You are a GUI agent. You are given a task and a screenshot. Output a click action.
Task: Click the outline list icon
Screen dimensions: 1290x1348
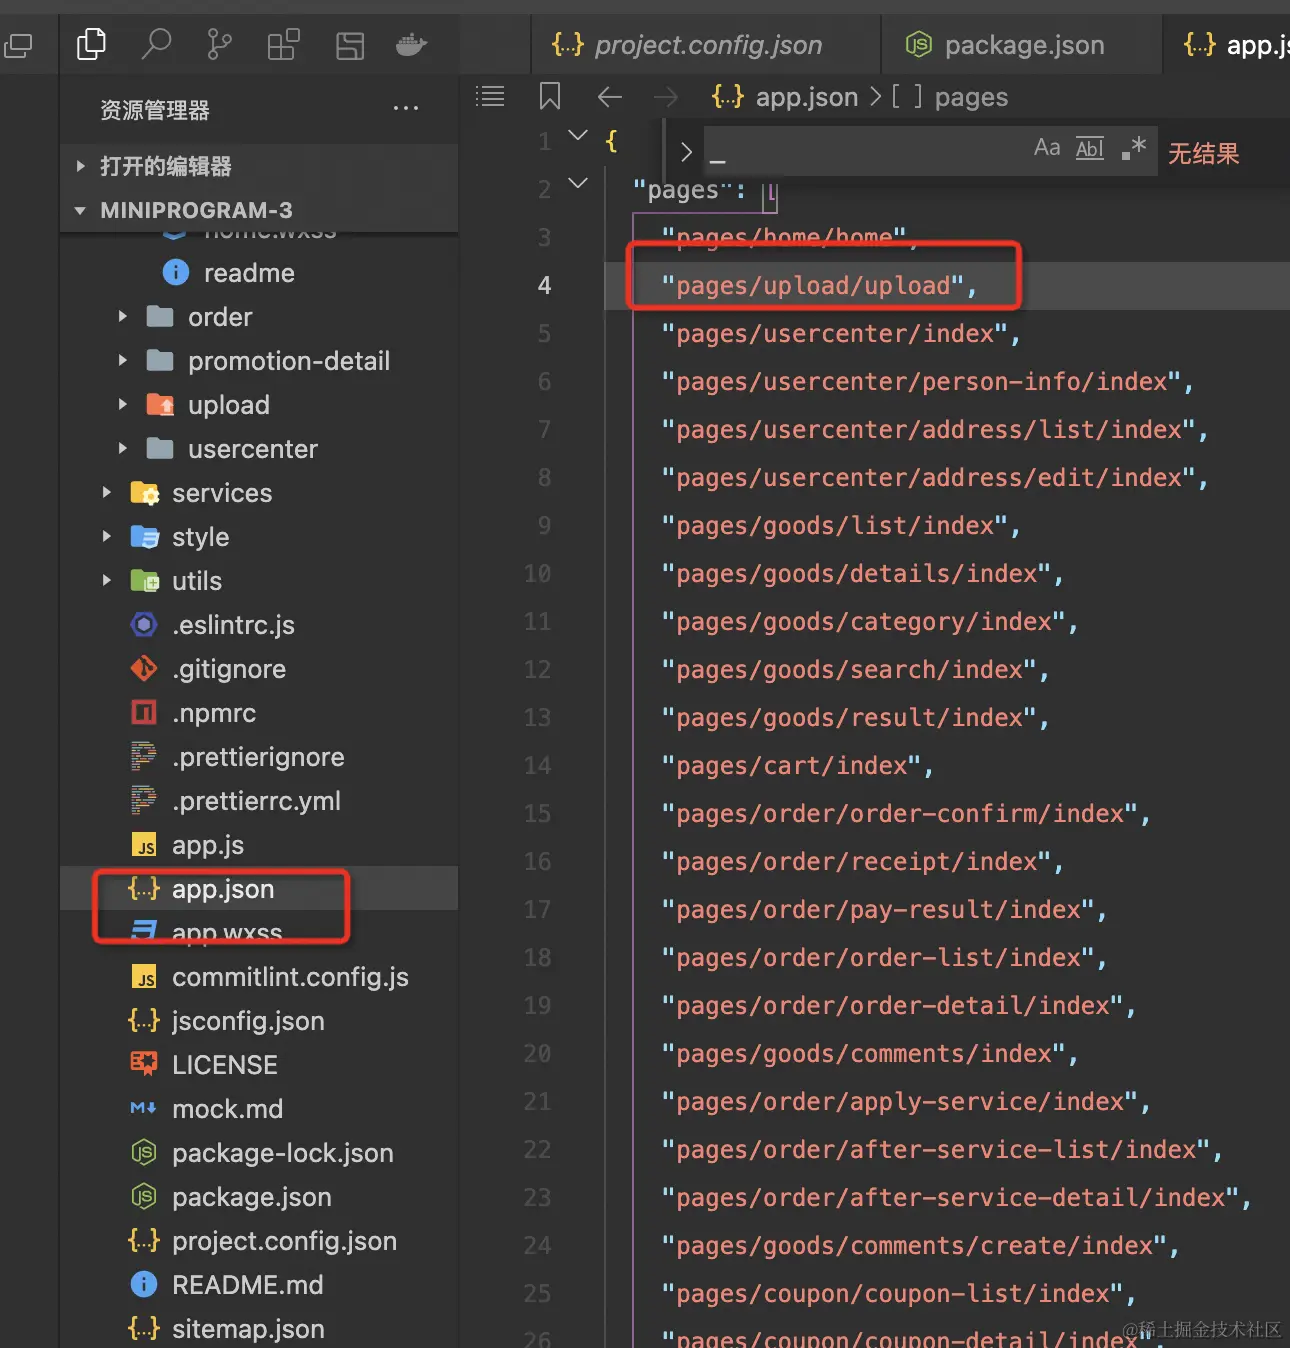pos(490,97)
